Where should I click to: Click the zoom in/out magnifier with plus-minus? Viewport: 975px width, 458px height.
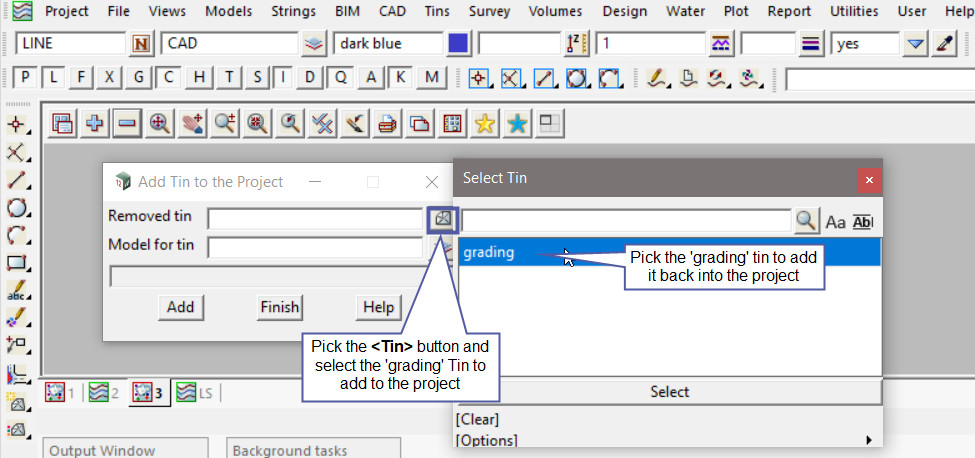pyautogui.click(x=224, y=124)
